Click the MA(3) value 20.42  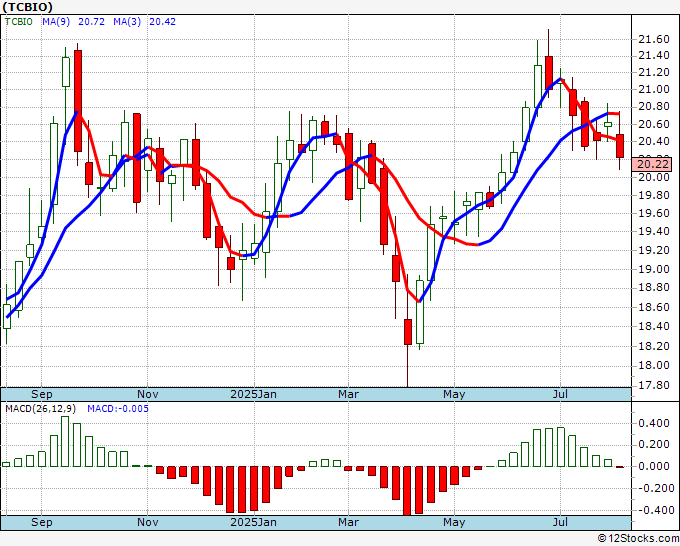162,21
